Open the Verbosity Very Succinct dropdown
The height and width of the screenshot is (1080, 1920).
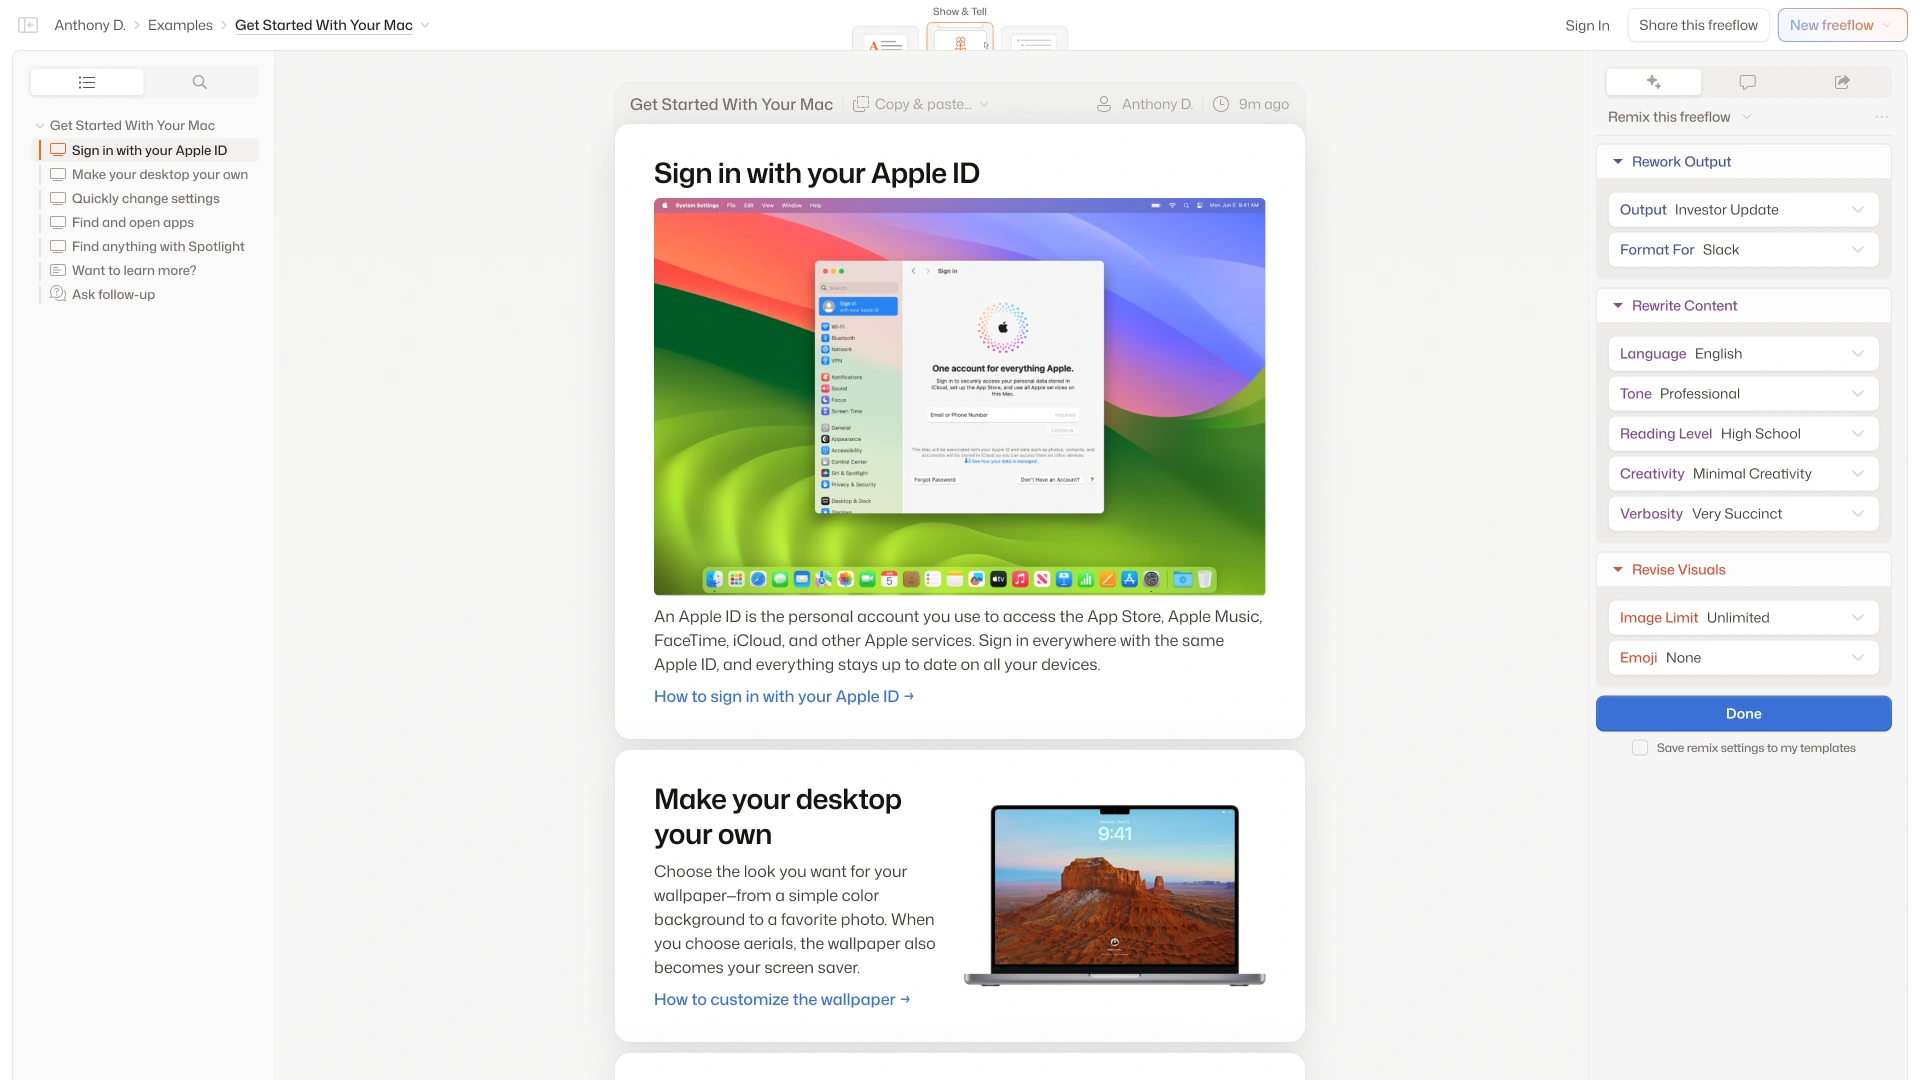pos(1743,514)
